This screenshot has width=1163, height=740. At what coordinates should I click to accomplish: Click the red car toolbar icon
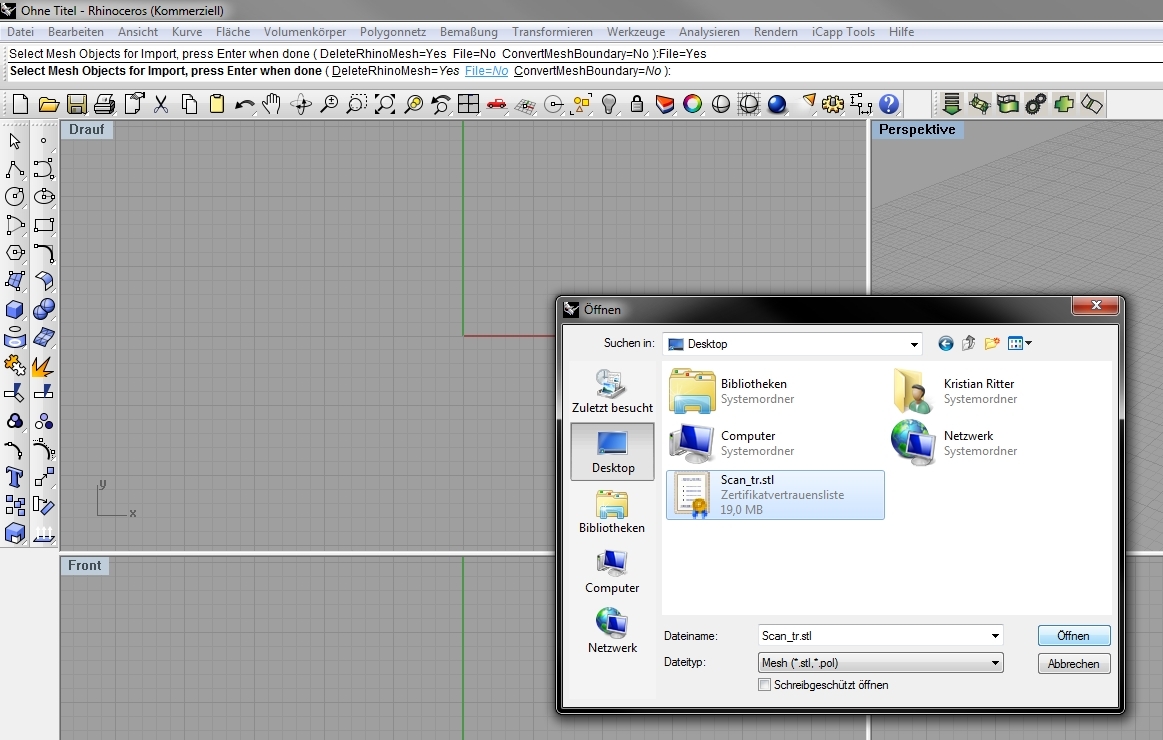click(496, 105)
